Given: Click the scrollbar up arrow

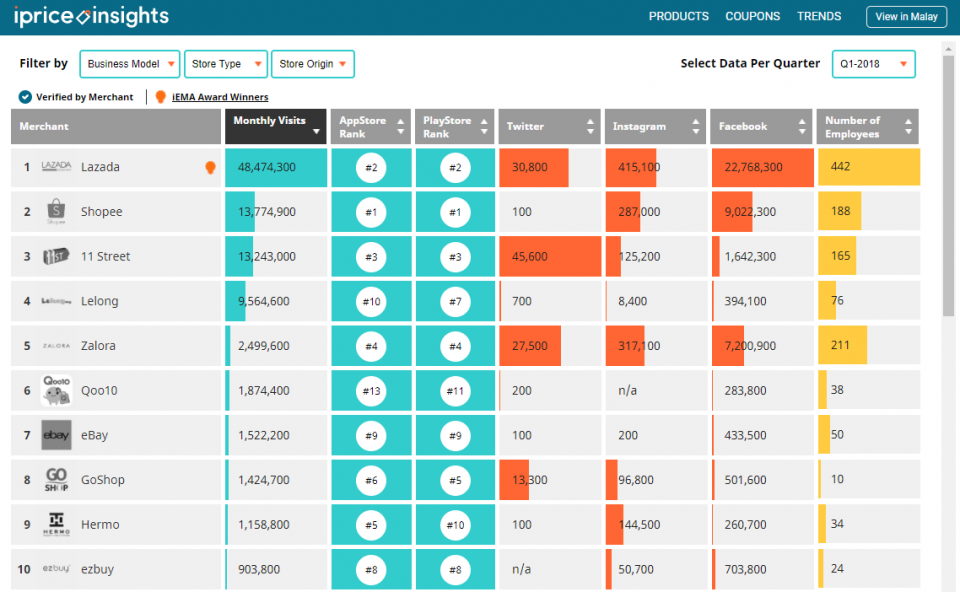Looking at the screenshot, I should (948, 48).
